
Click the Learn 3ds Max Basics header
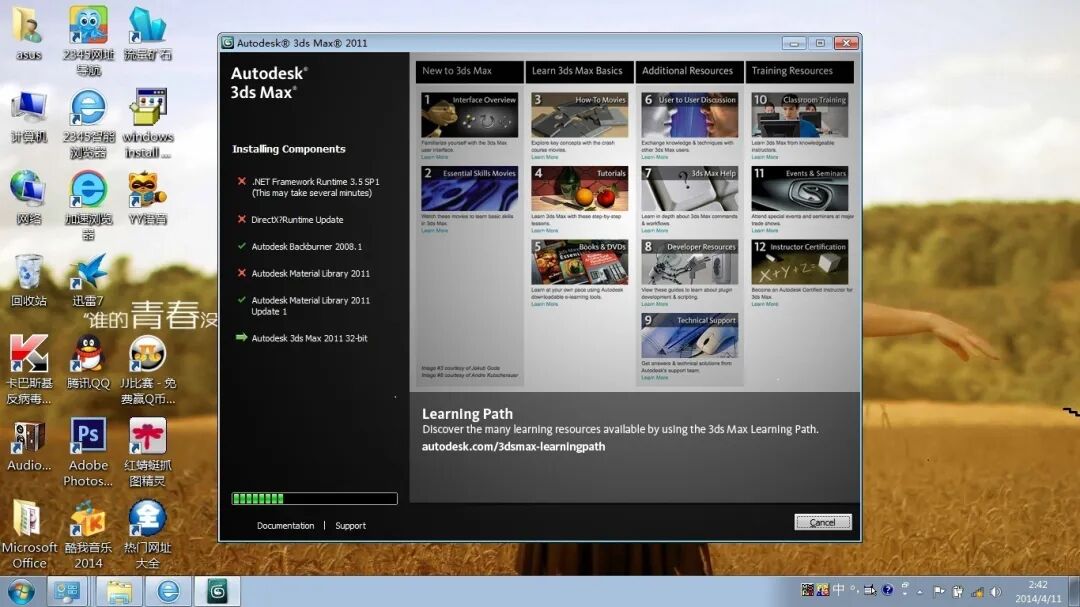[579, 71]
